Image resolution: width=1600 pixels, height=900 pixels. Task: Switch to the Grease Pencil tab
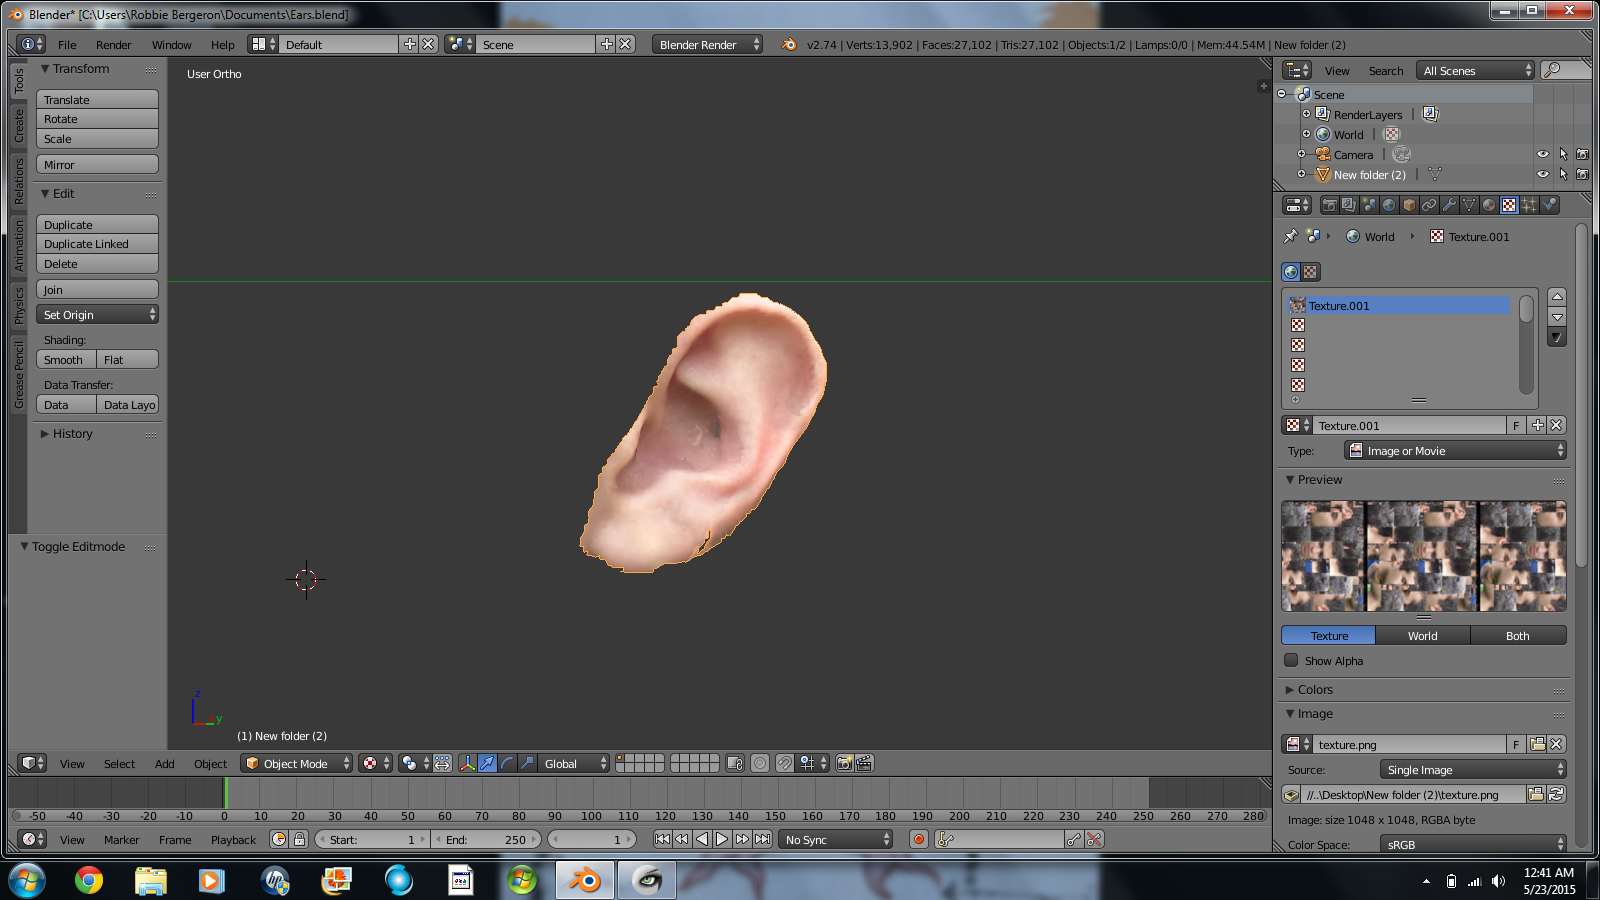click(x=19, y=374)
